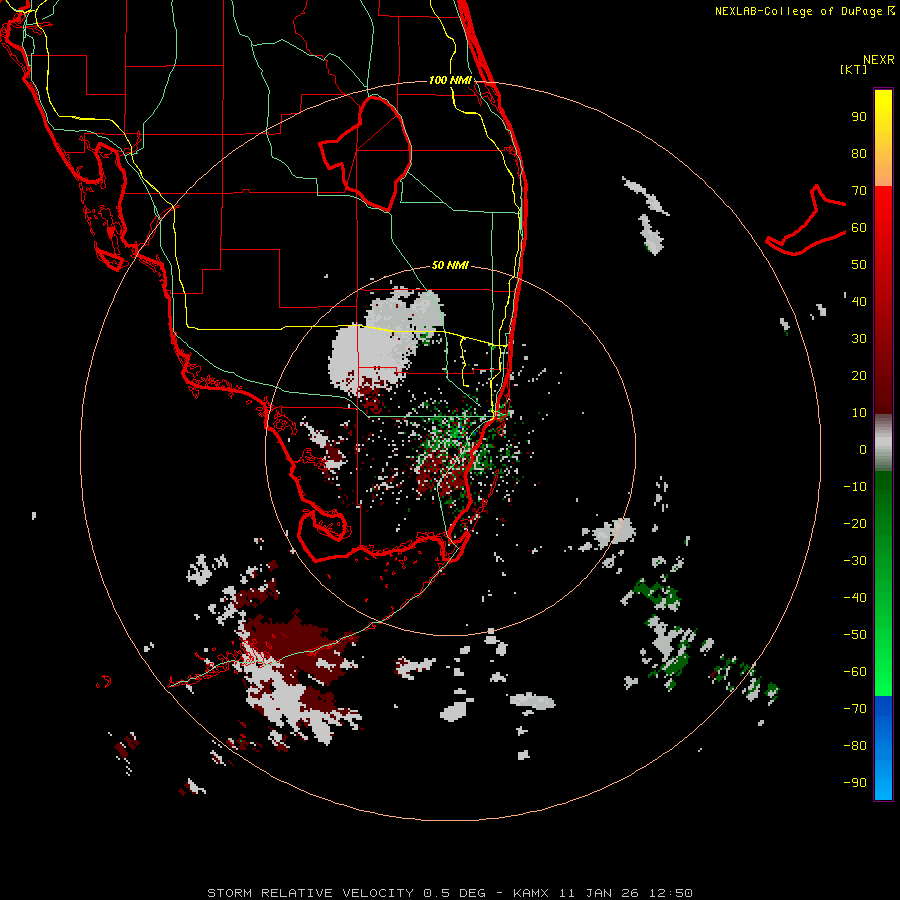900x900 pixels.
Task: Click the Storm Relative Velocity 0.5 DEG caption
Action: tap(346, 893)
